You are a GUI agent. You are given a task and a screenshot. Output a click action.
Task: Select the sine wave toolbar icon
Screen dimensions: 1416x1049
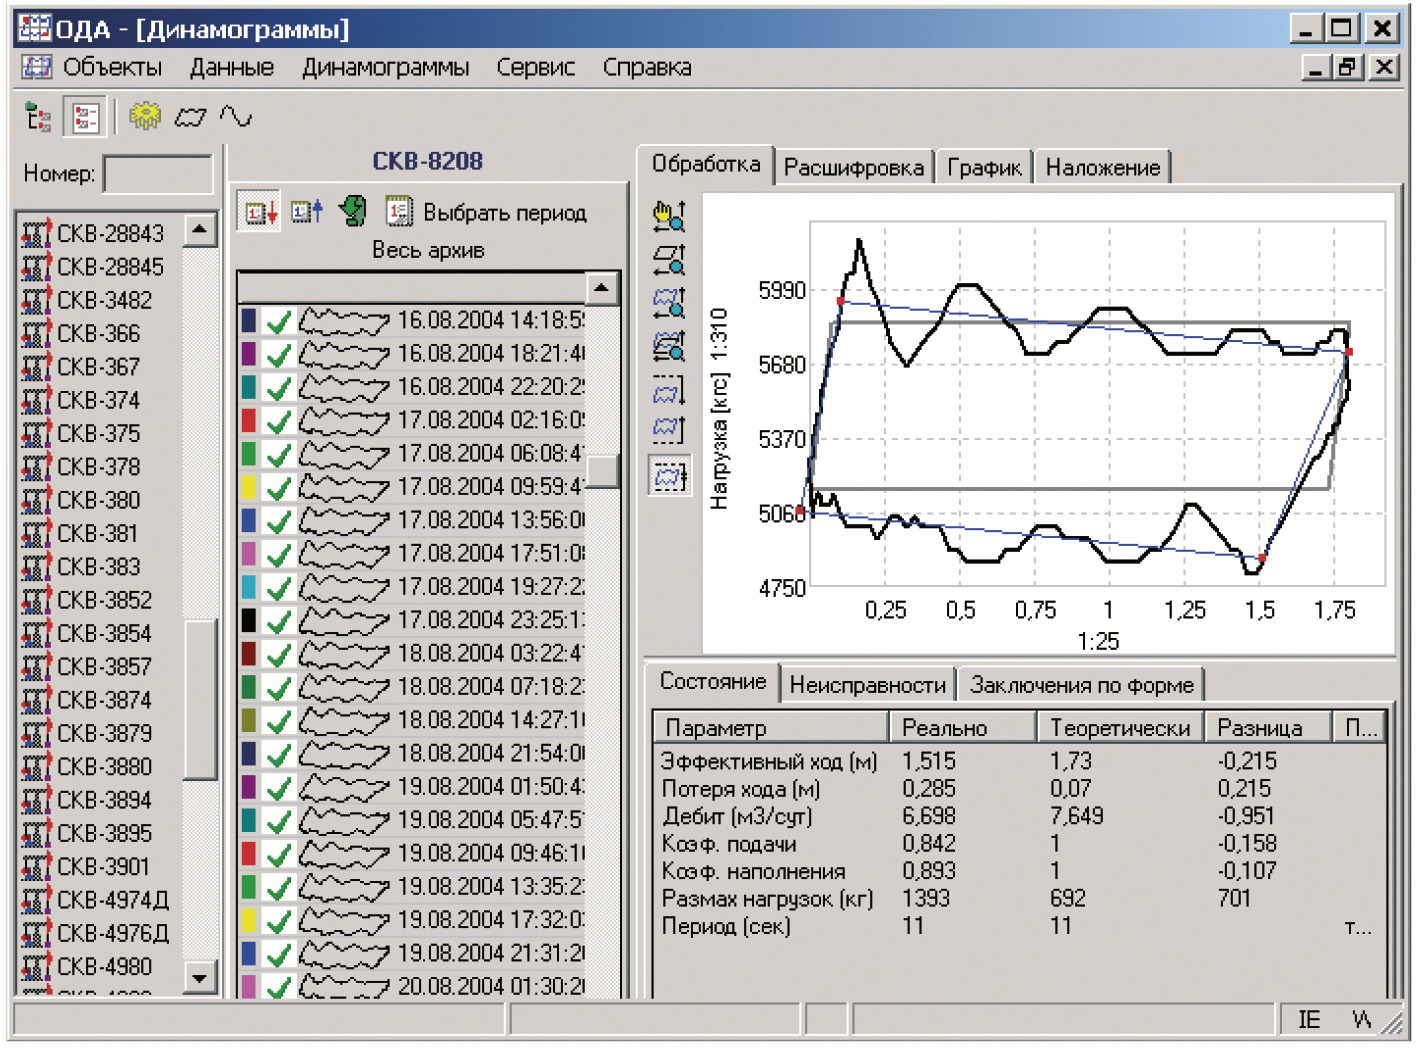click(236, 117)
